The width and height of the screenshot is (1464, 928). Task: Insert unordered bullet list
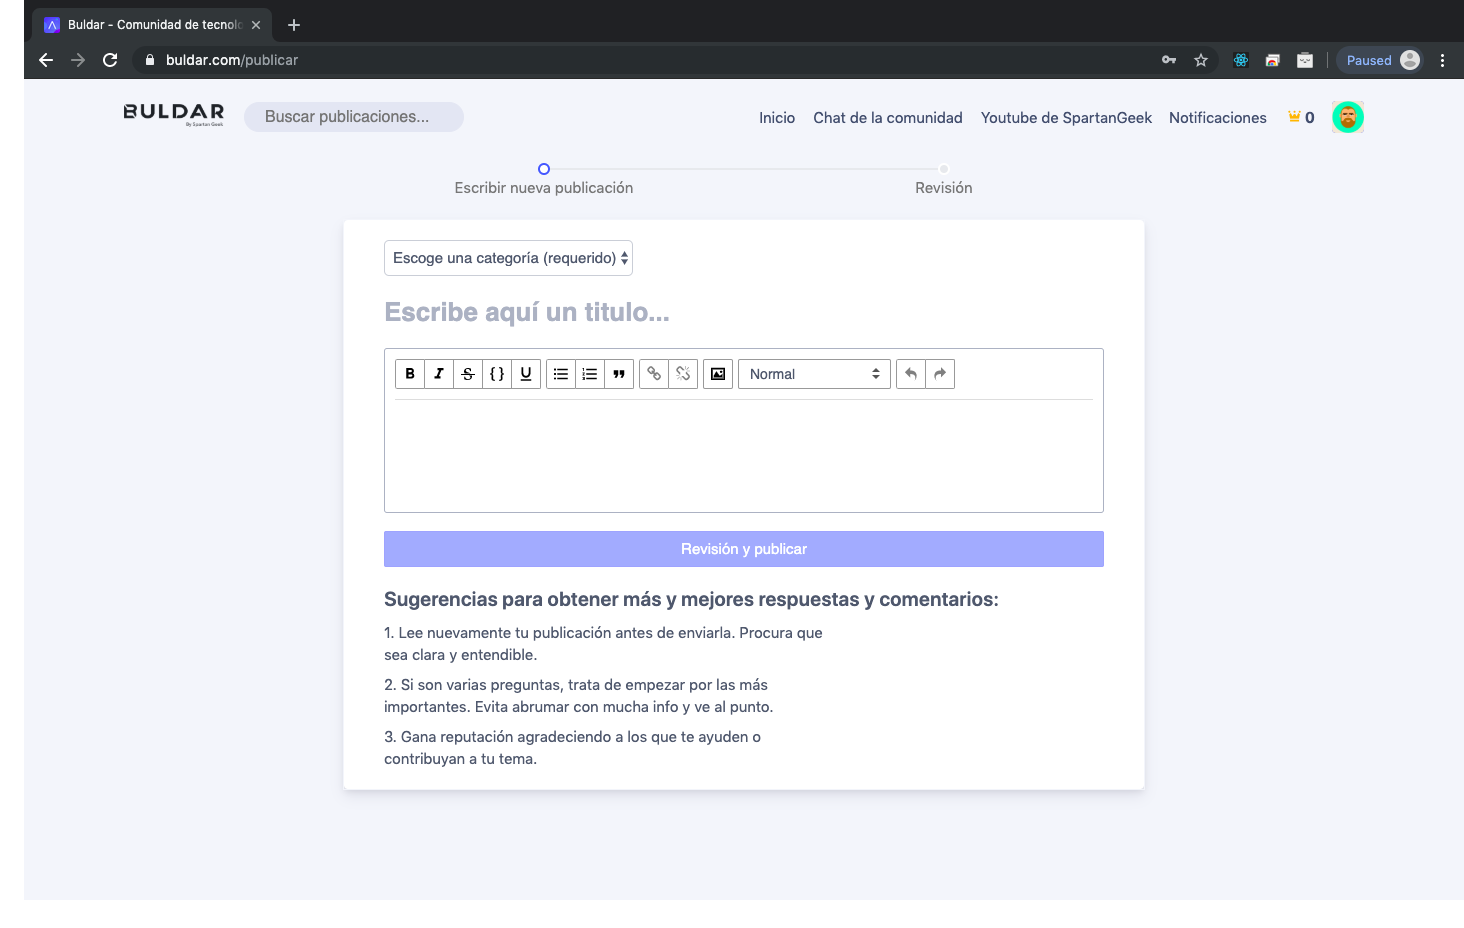tap(561, 374)
